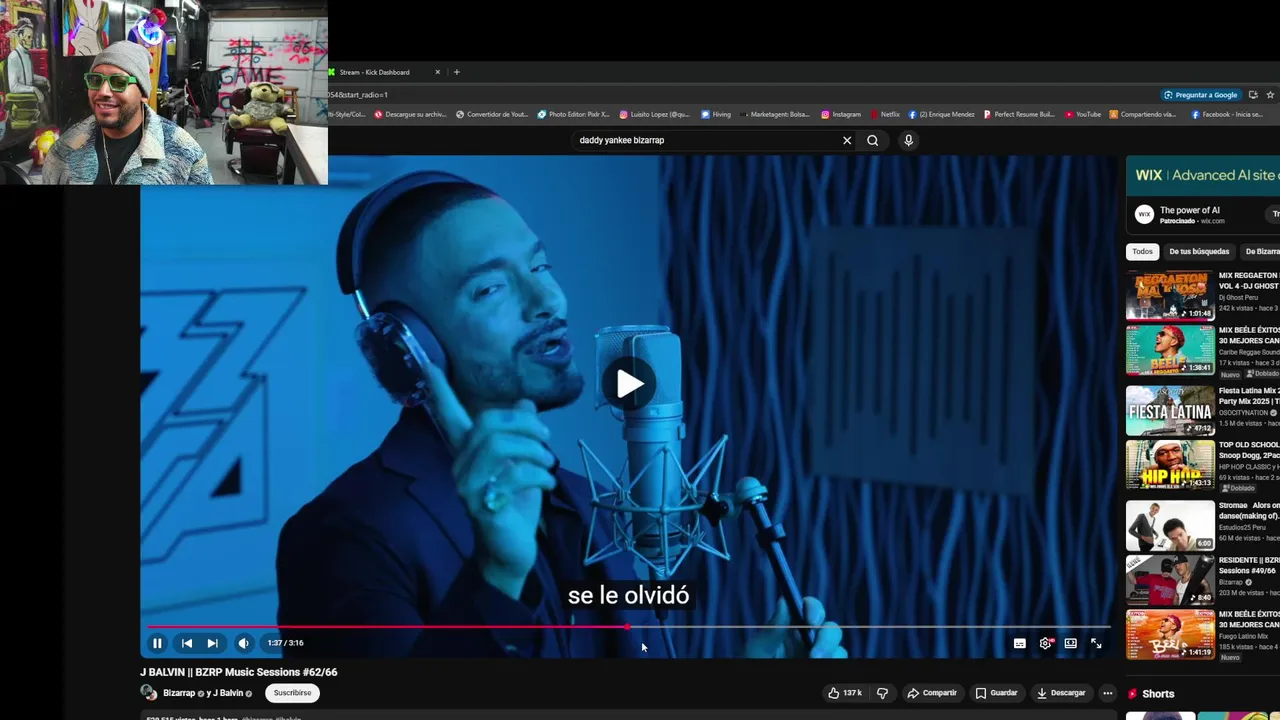Open the Perfect Resume Builder bookmark

(1019, 114)
